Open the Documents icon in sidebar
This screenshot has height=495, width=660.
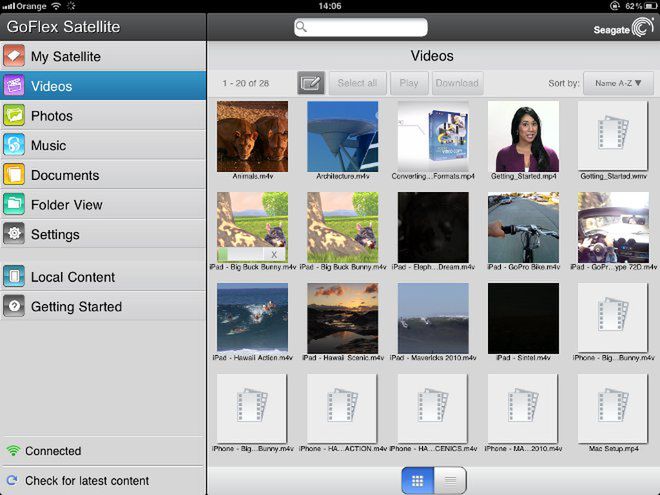click(x=14, y=175)
